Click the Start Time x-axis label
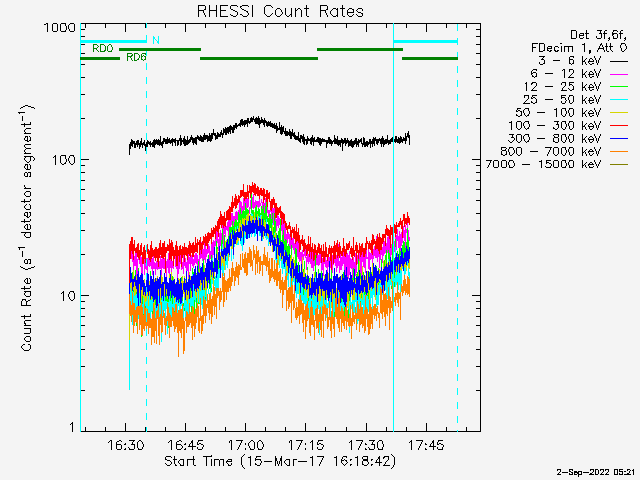The height and width of the screenshot is (480, 640). [279, 461]
